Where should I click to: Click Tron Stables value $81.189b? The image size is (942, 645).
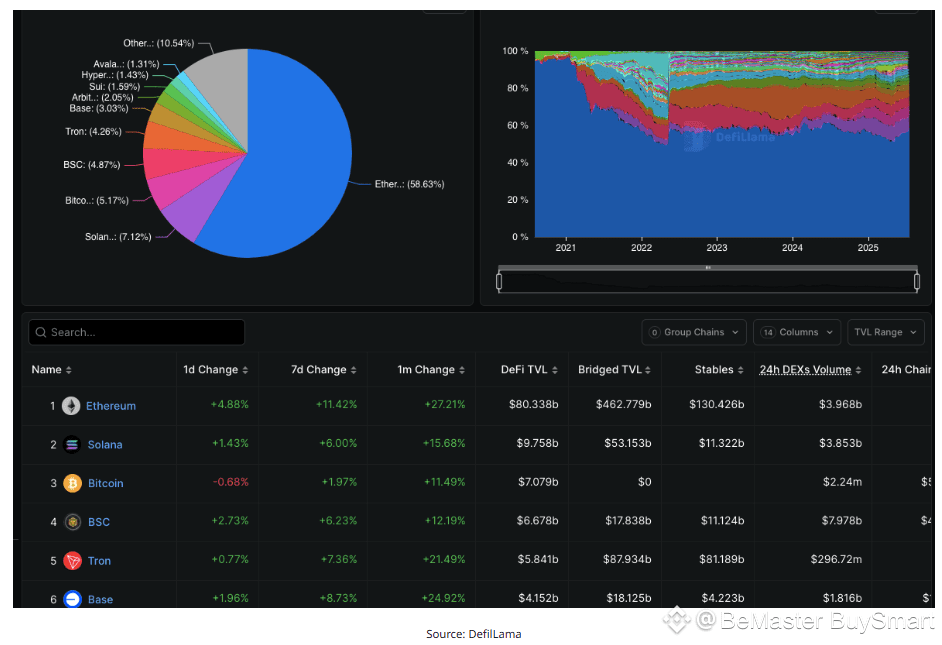(x=722, y=559)
